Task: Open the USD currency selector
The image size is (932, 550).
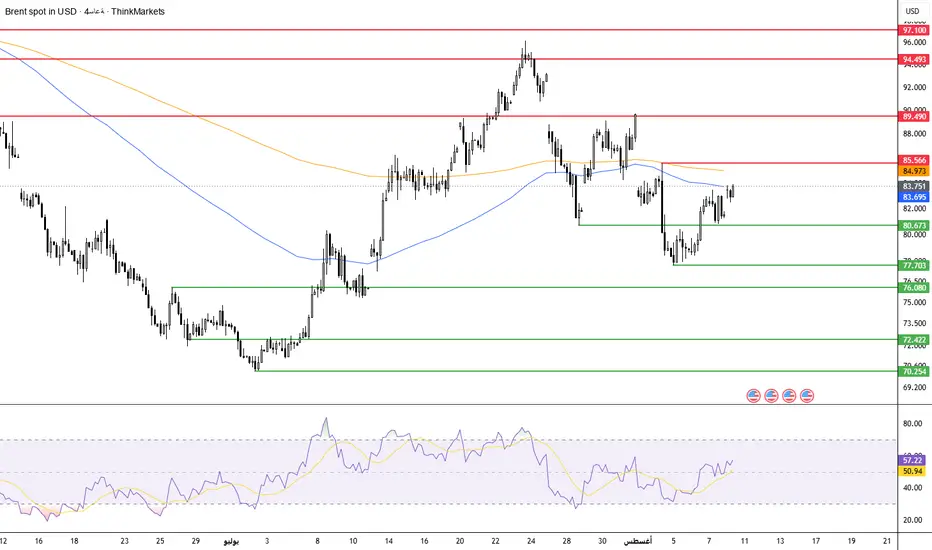Action: click(x=912, y=11)
